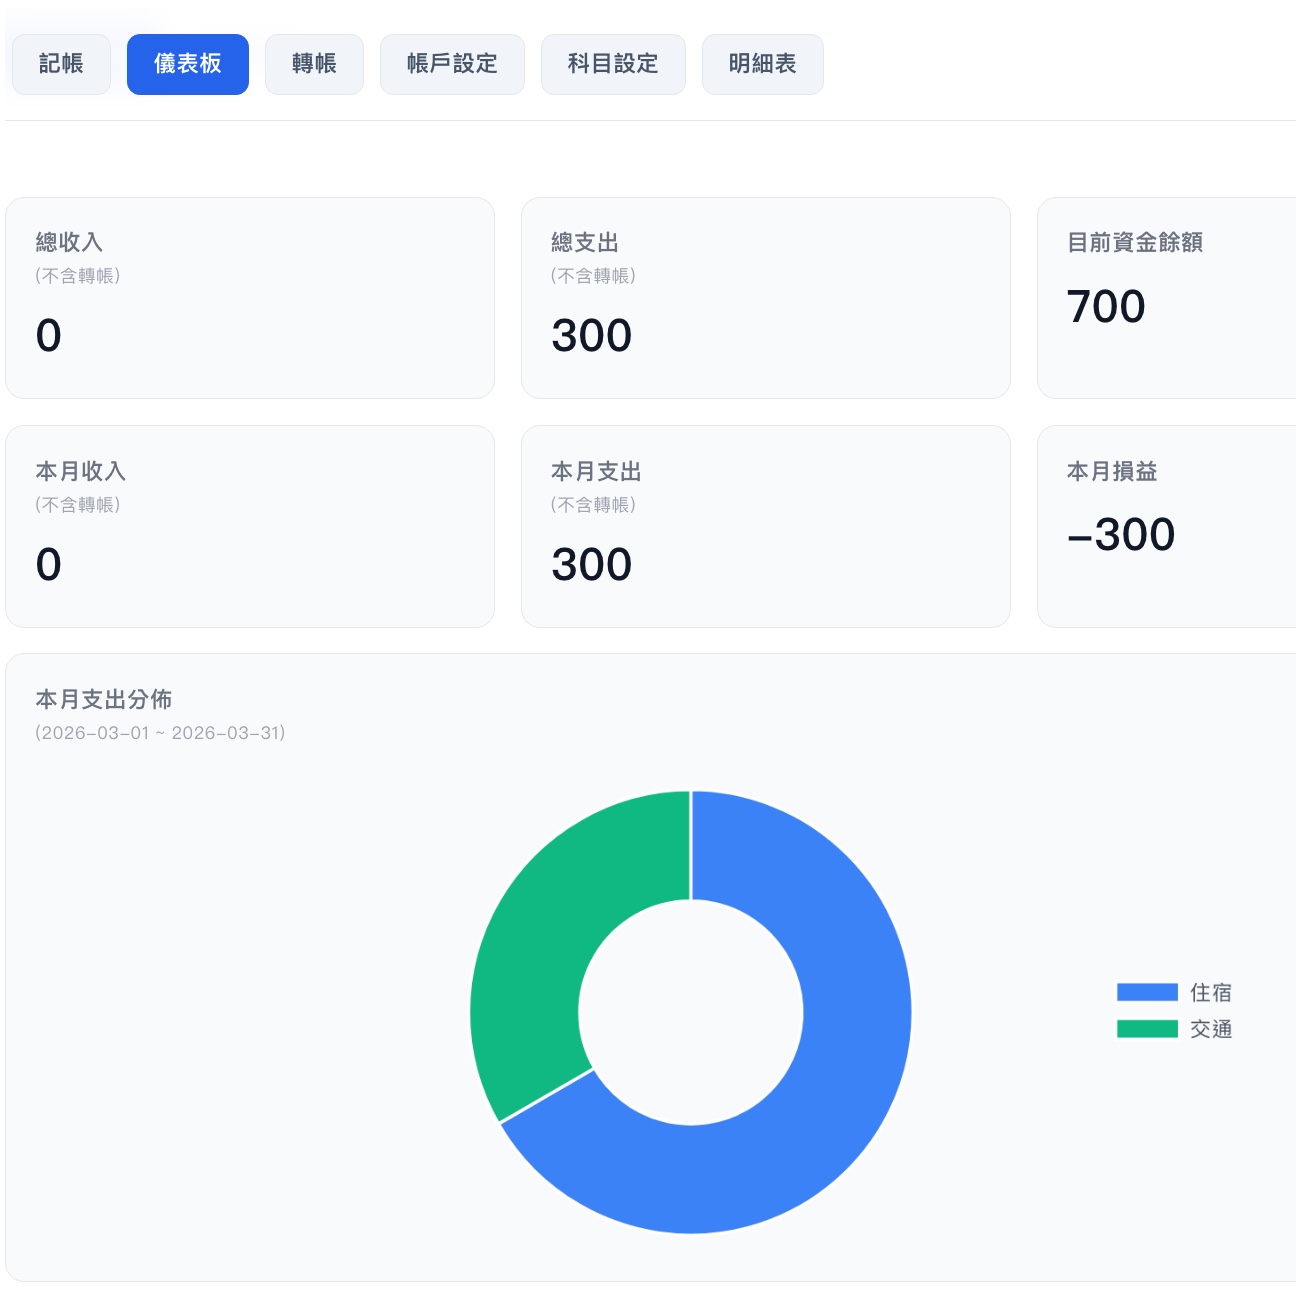Click the 本月支出 card
Screen dimensions: 1296x1296
point(765,526)
